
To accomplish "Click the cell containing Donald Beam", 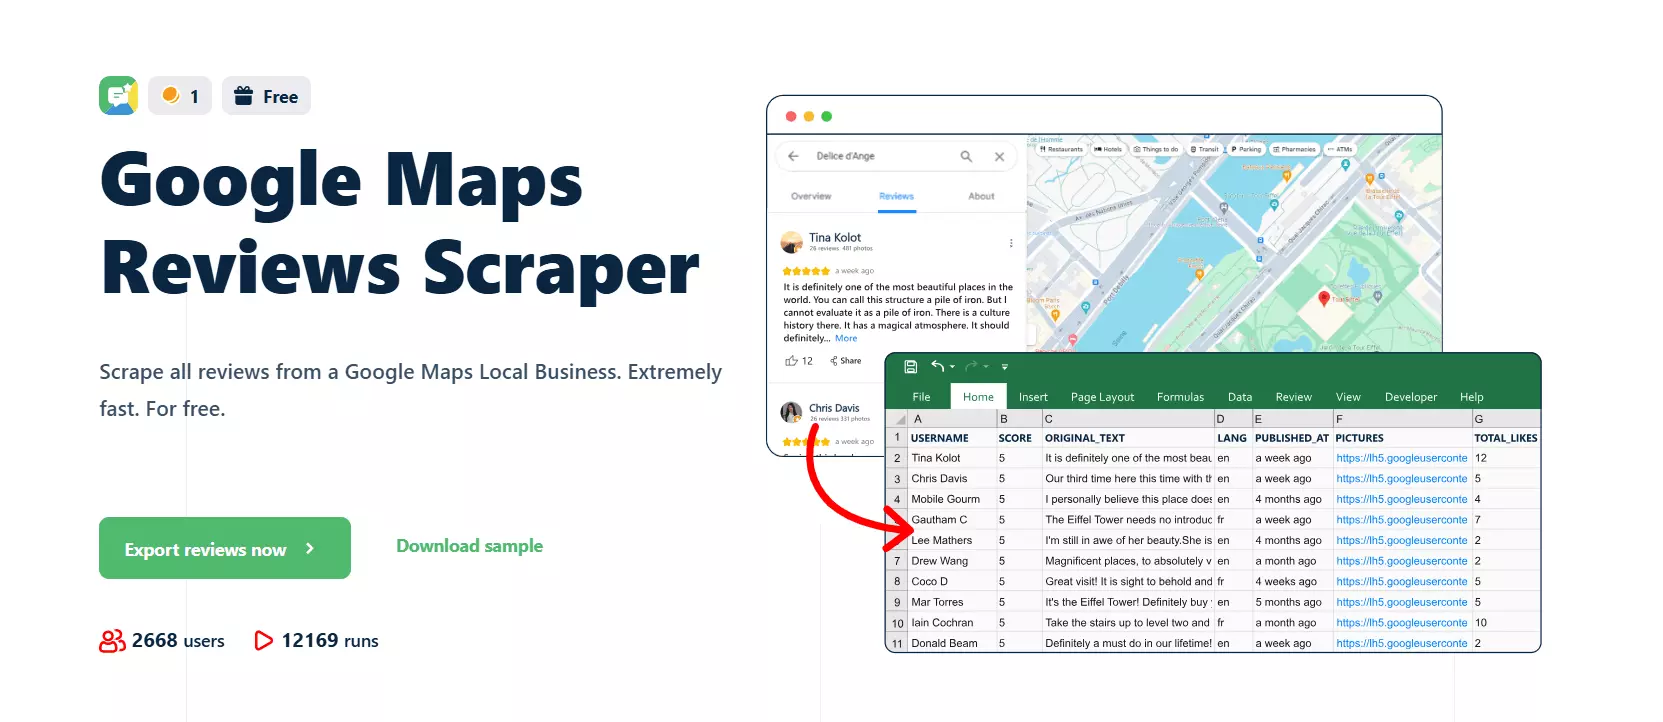I will click(952, 643).
